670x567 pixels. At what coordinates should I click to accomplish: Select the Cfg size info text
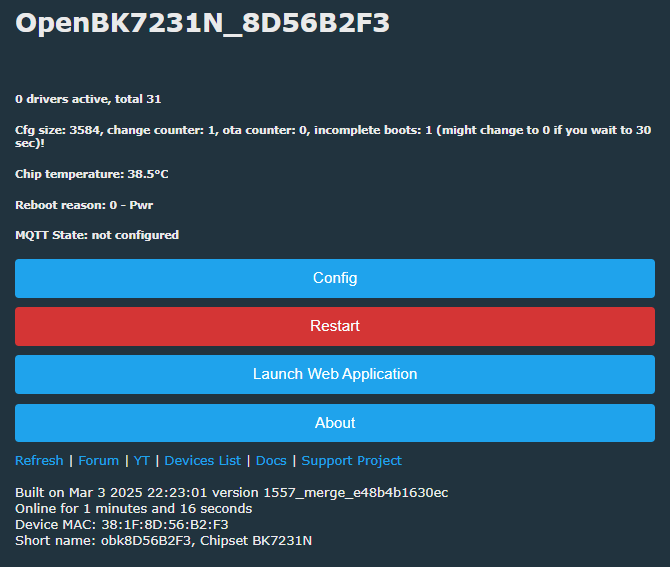(x=333, y=136)
